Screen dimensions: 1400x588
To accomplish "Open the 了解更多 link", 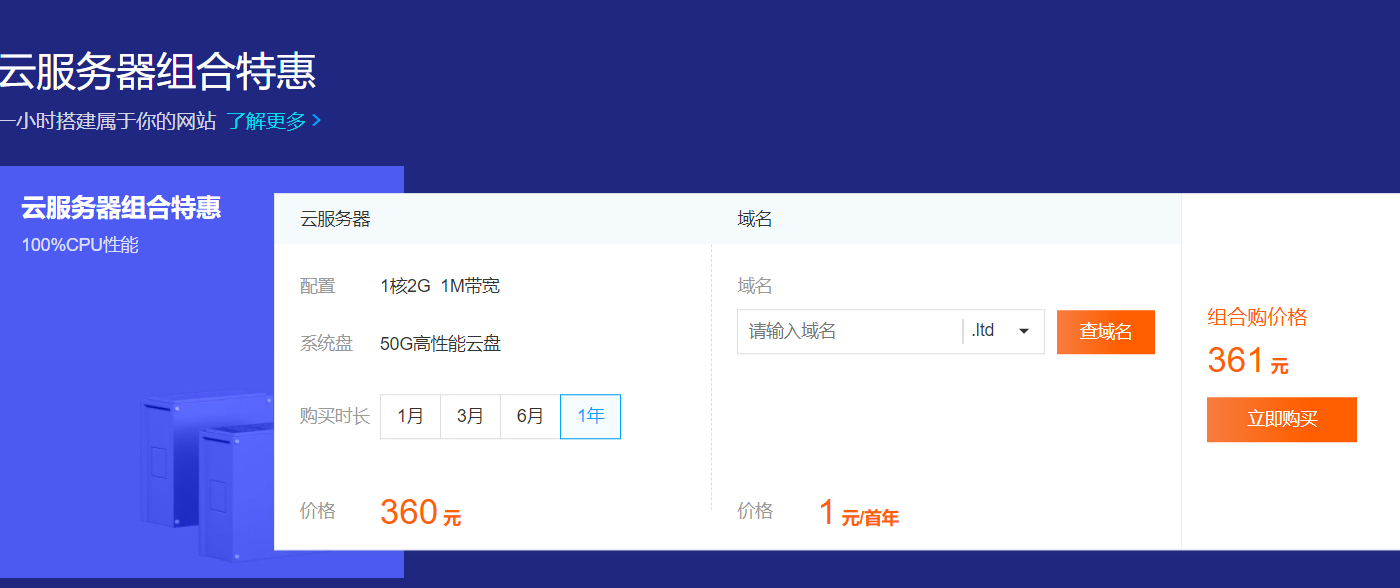I will coord(266,121).
